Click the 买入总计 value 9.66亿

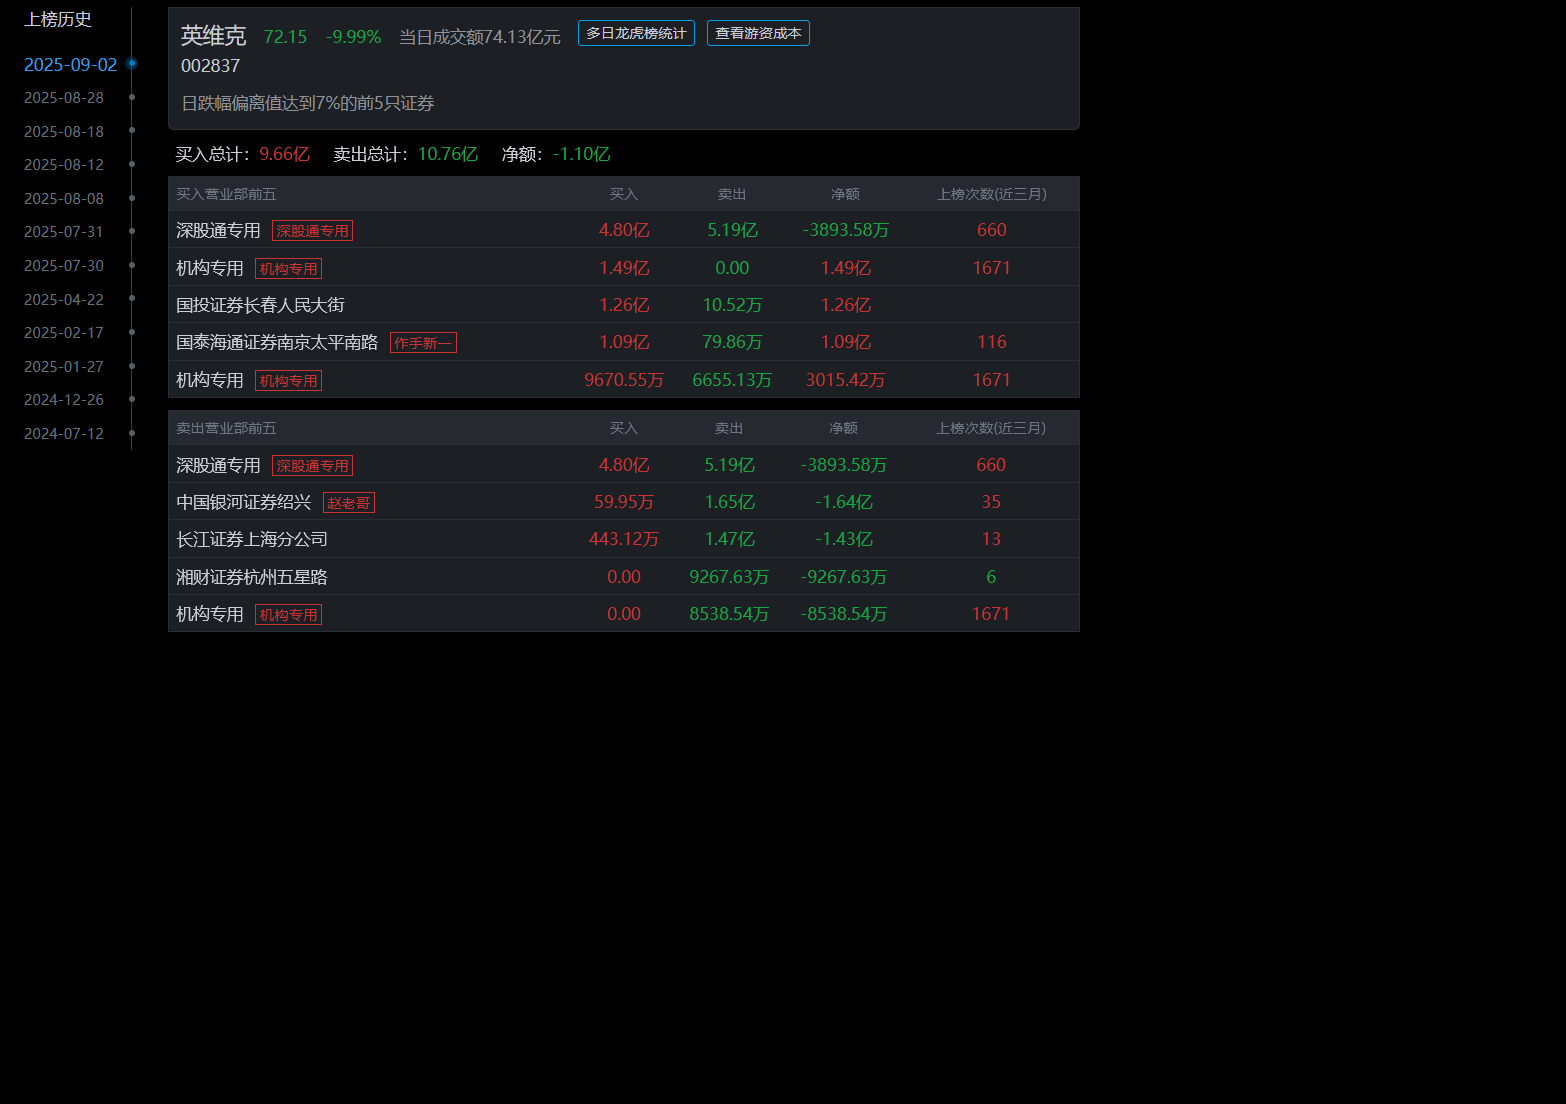(285, 154)
